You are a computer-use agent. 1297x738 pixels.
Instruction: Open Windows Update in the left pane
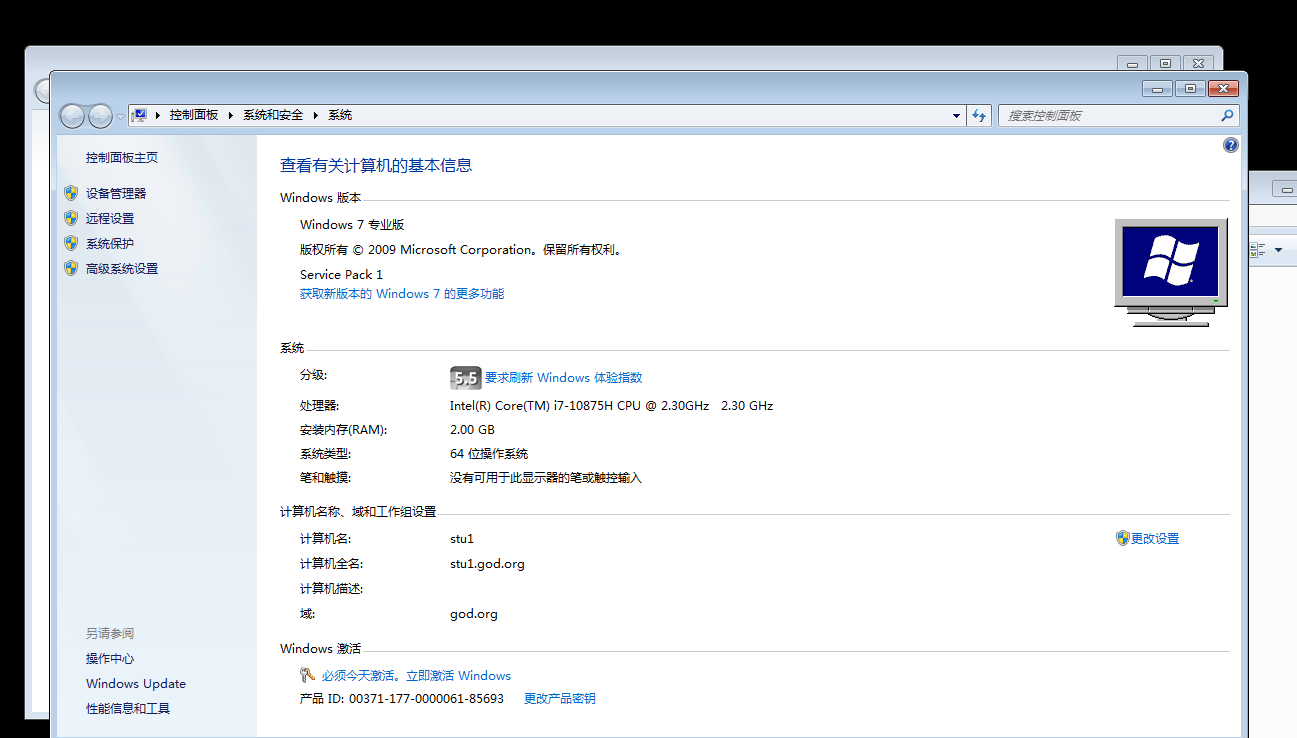pos(136,684)
